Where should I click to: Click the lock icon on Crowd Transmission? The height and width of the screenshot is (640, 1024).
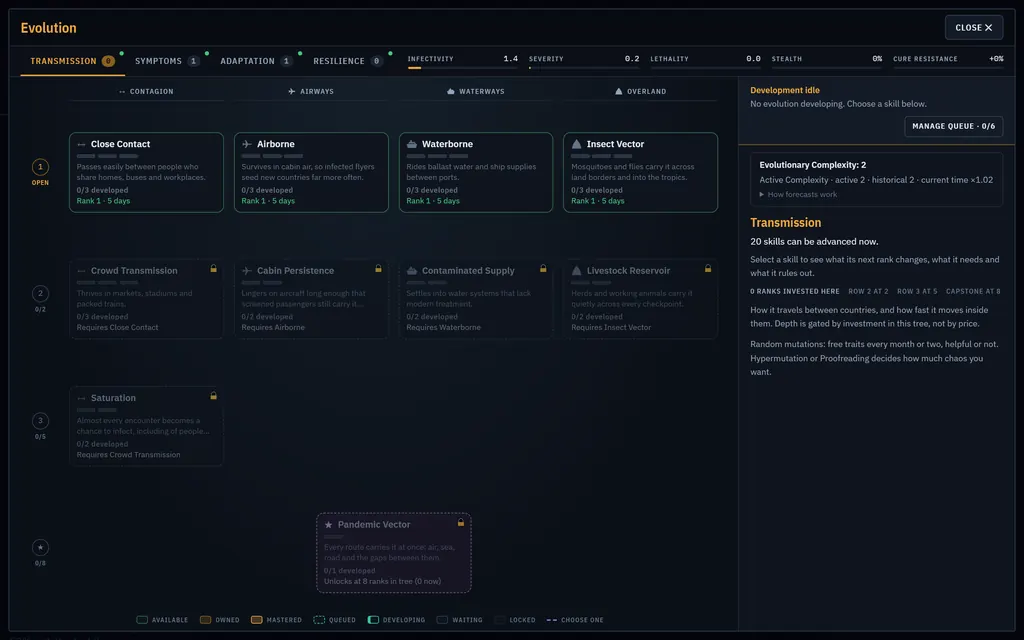click(x=214, y=268)
